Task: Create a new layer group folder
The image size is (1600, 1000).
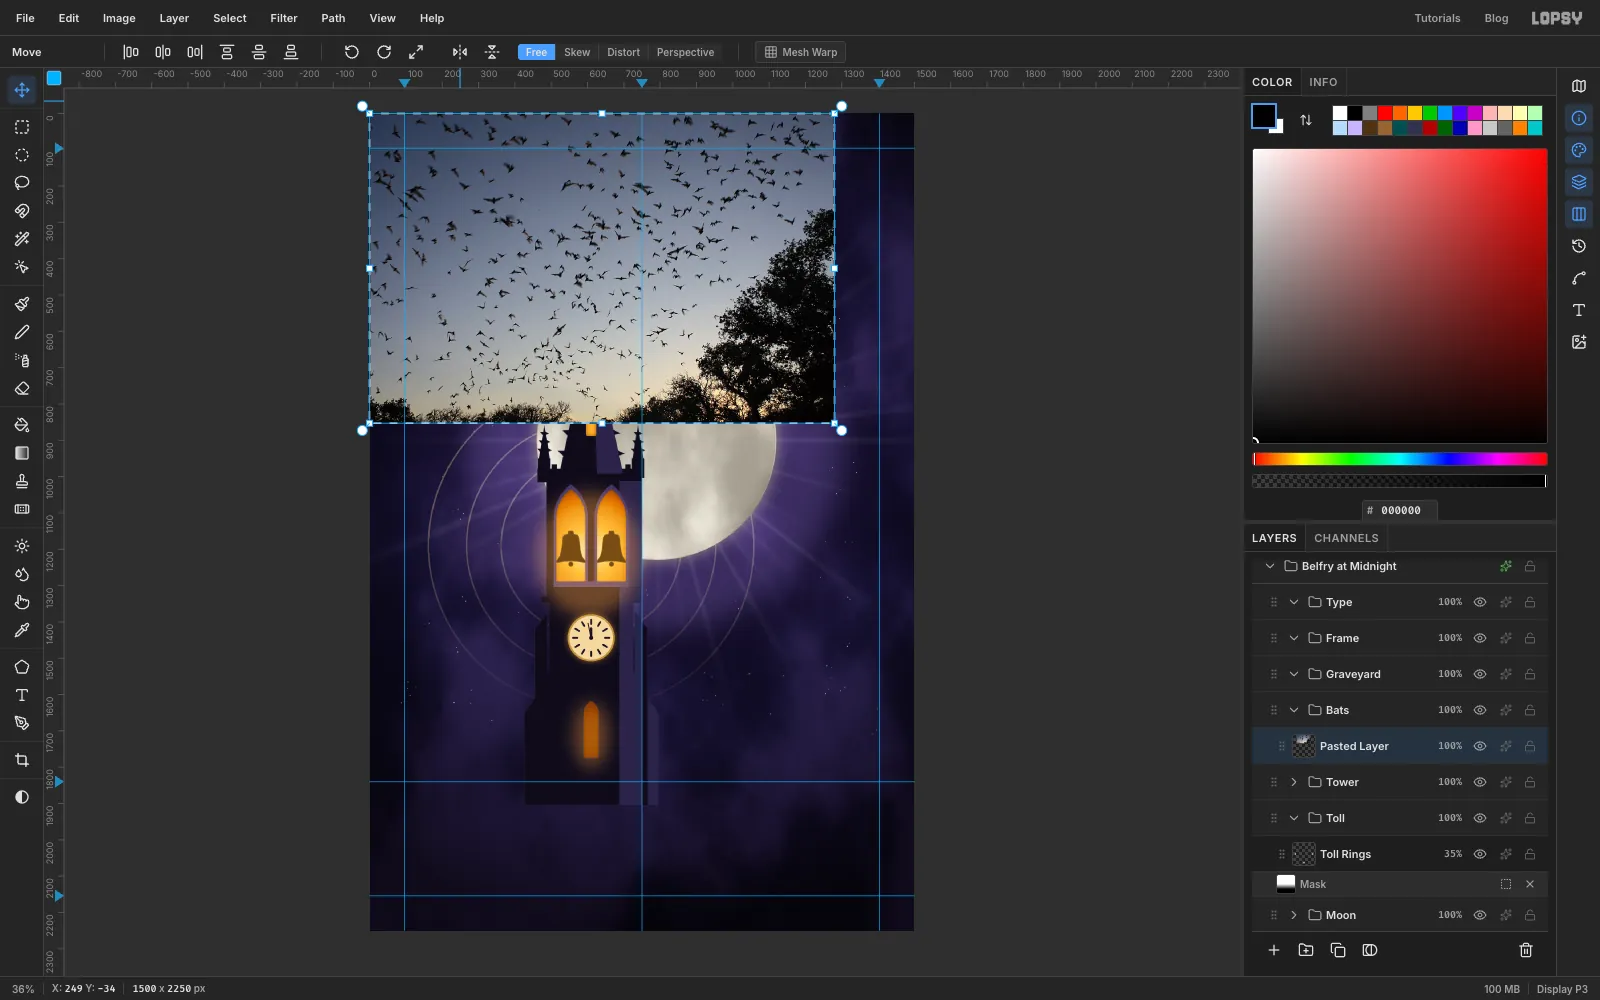Action: [1306, 950]
